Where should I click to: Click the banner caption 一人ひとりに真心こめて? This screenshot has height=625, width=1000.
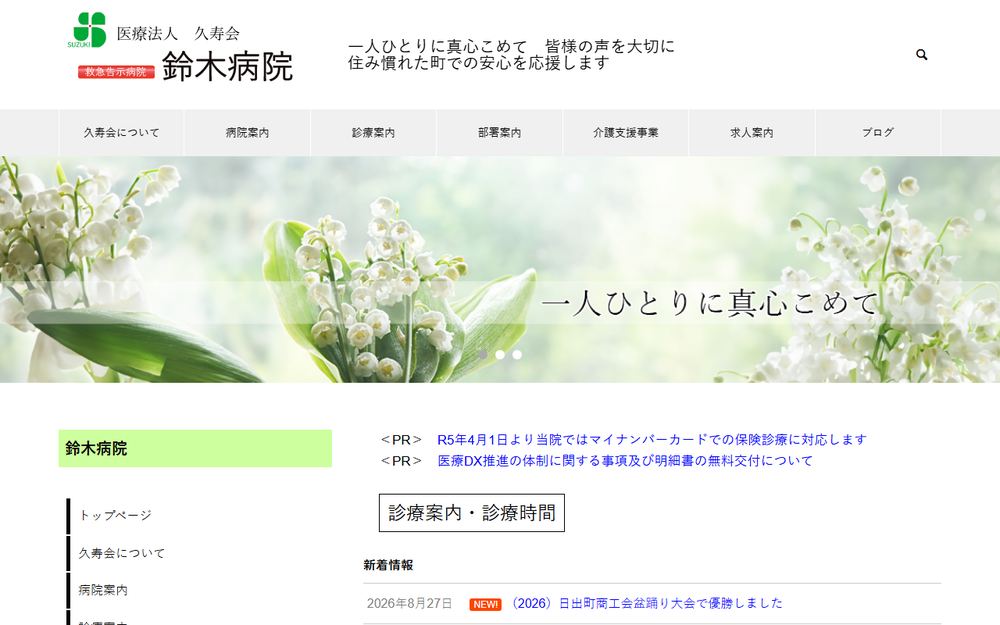[x=710, y=303]
